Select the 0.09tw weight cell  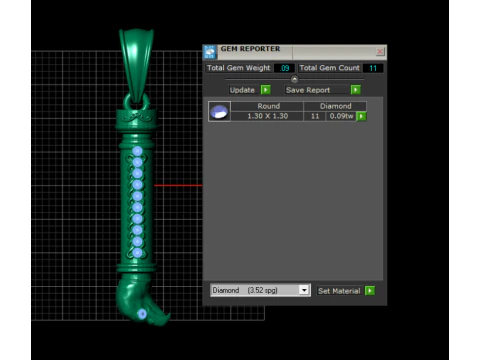point(341,116)
